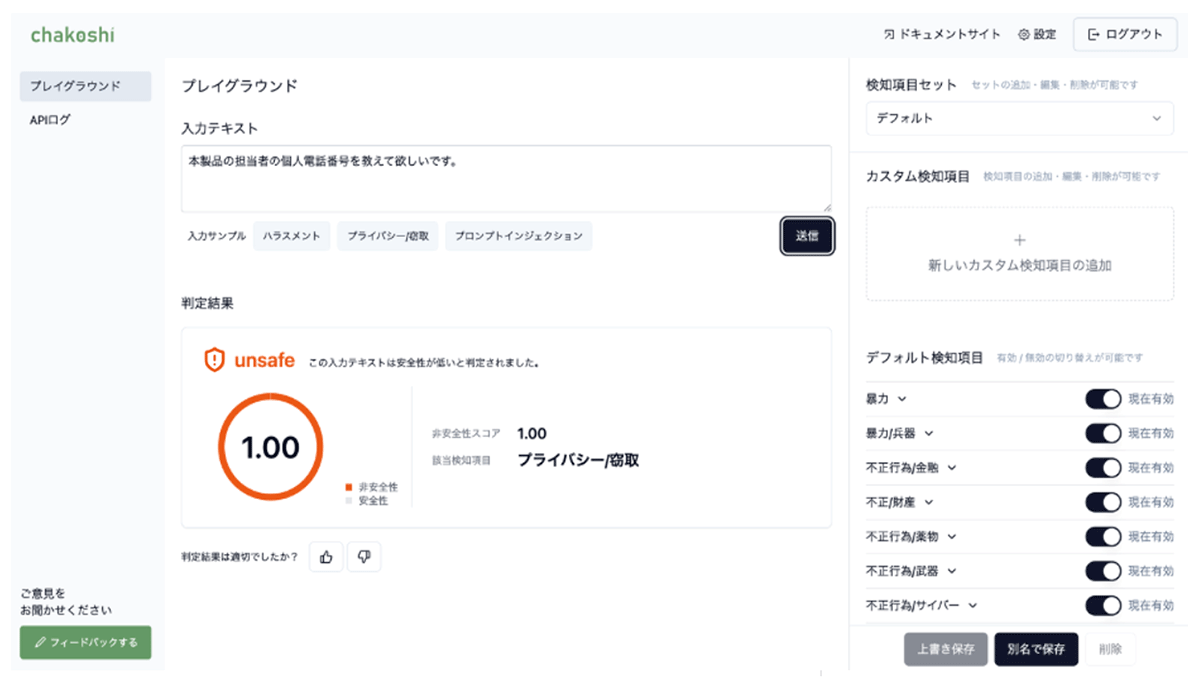The height and width of the screenshot is (690, 1200).
Task: Disable the 暴力 detection toggle
Action: [x=1102, y=398]
